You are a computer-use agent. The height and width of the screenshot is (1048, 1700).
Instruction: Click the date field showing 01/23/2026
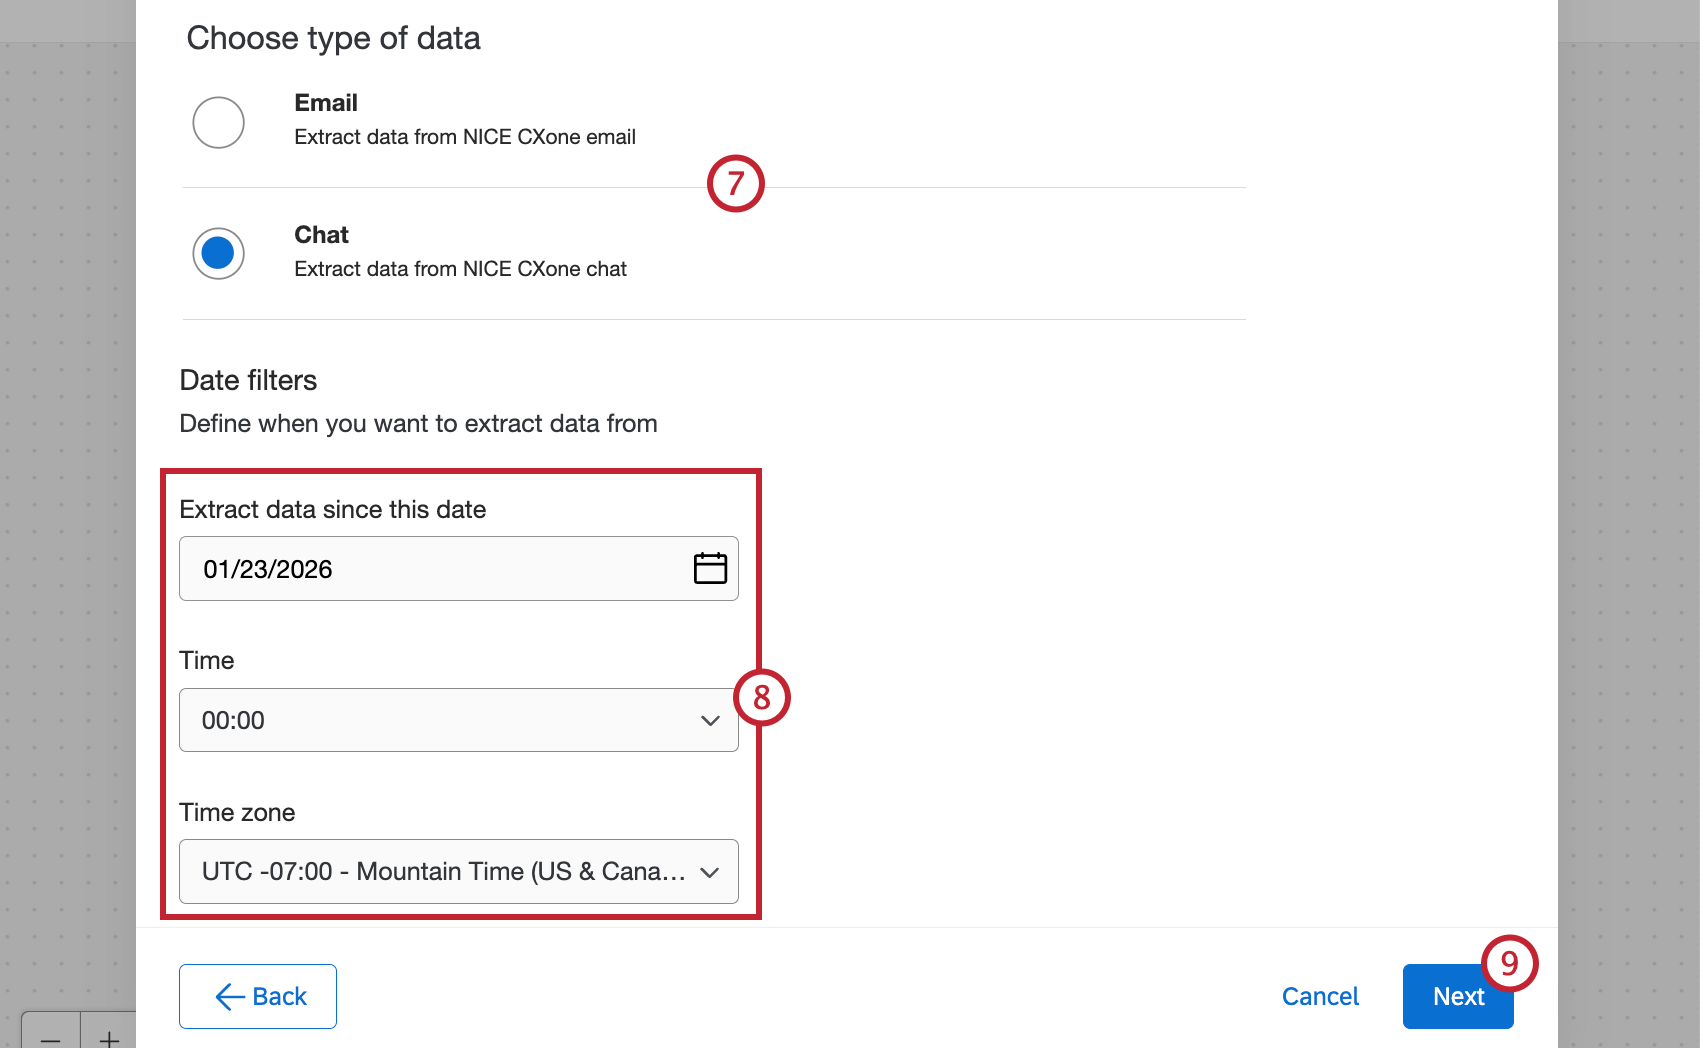(430, 569)
